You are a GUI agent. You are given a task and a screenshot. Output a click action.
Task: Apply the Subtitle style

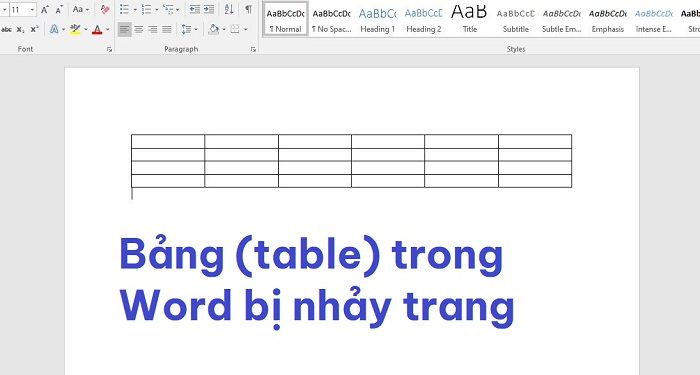tap(516, 19)
